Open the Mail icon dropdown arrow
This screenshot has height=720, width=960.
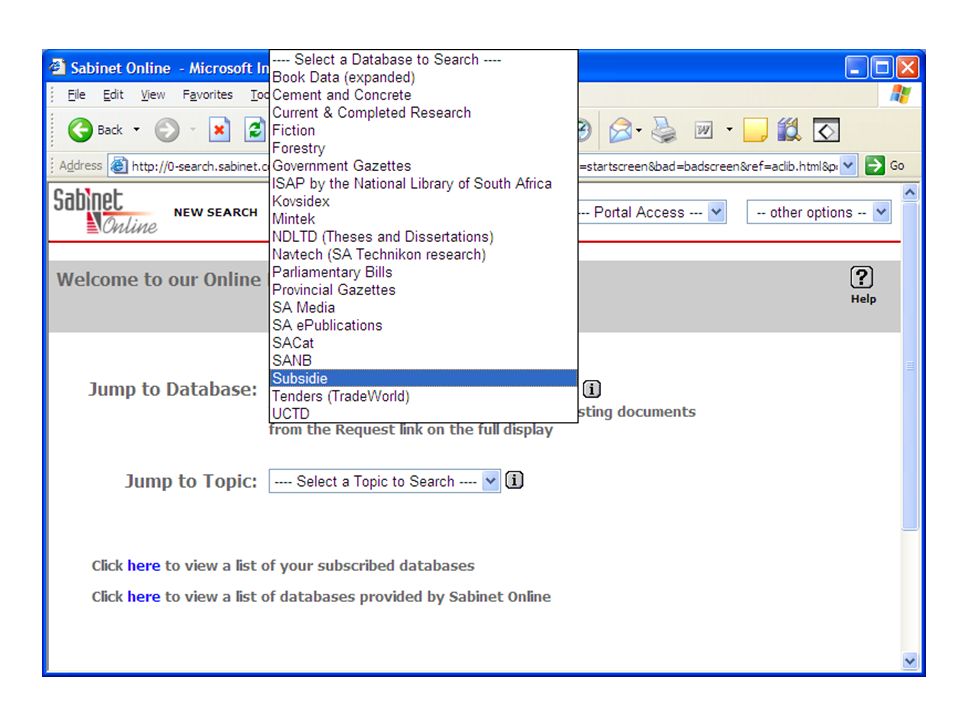click(639, 130)
